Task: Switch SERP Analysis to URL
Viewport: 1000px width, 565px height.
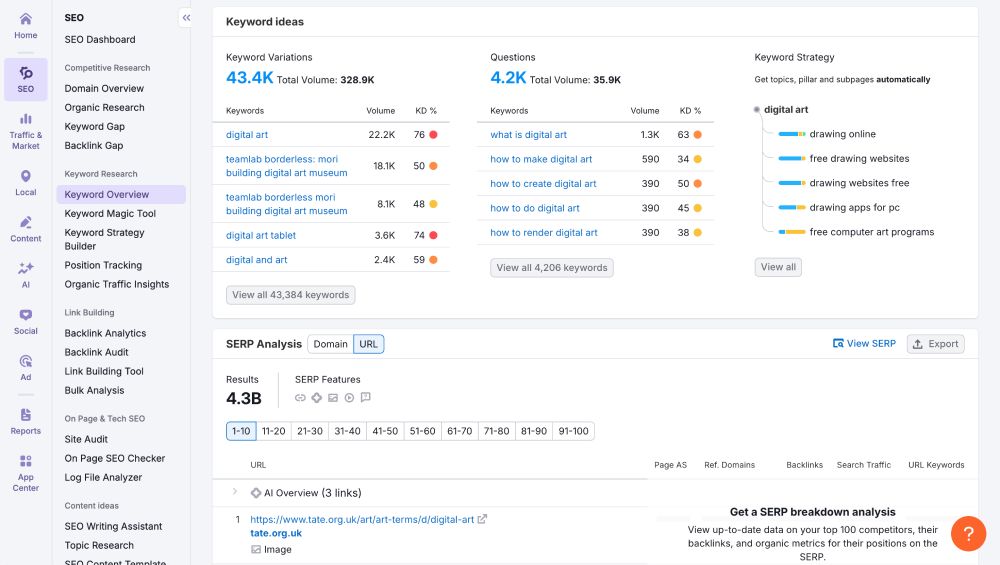Action: click(369, 344)
